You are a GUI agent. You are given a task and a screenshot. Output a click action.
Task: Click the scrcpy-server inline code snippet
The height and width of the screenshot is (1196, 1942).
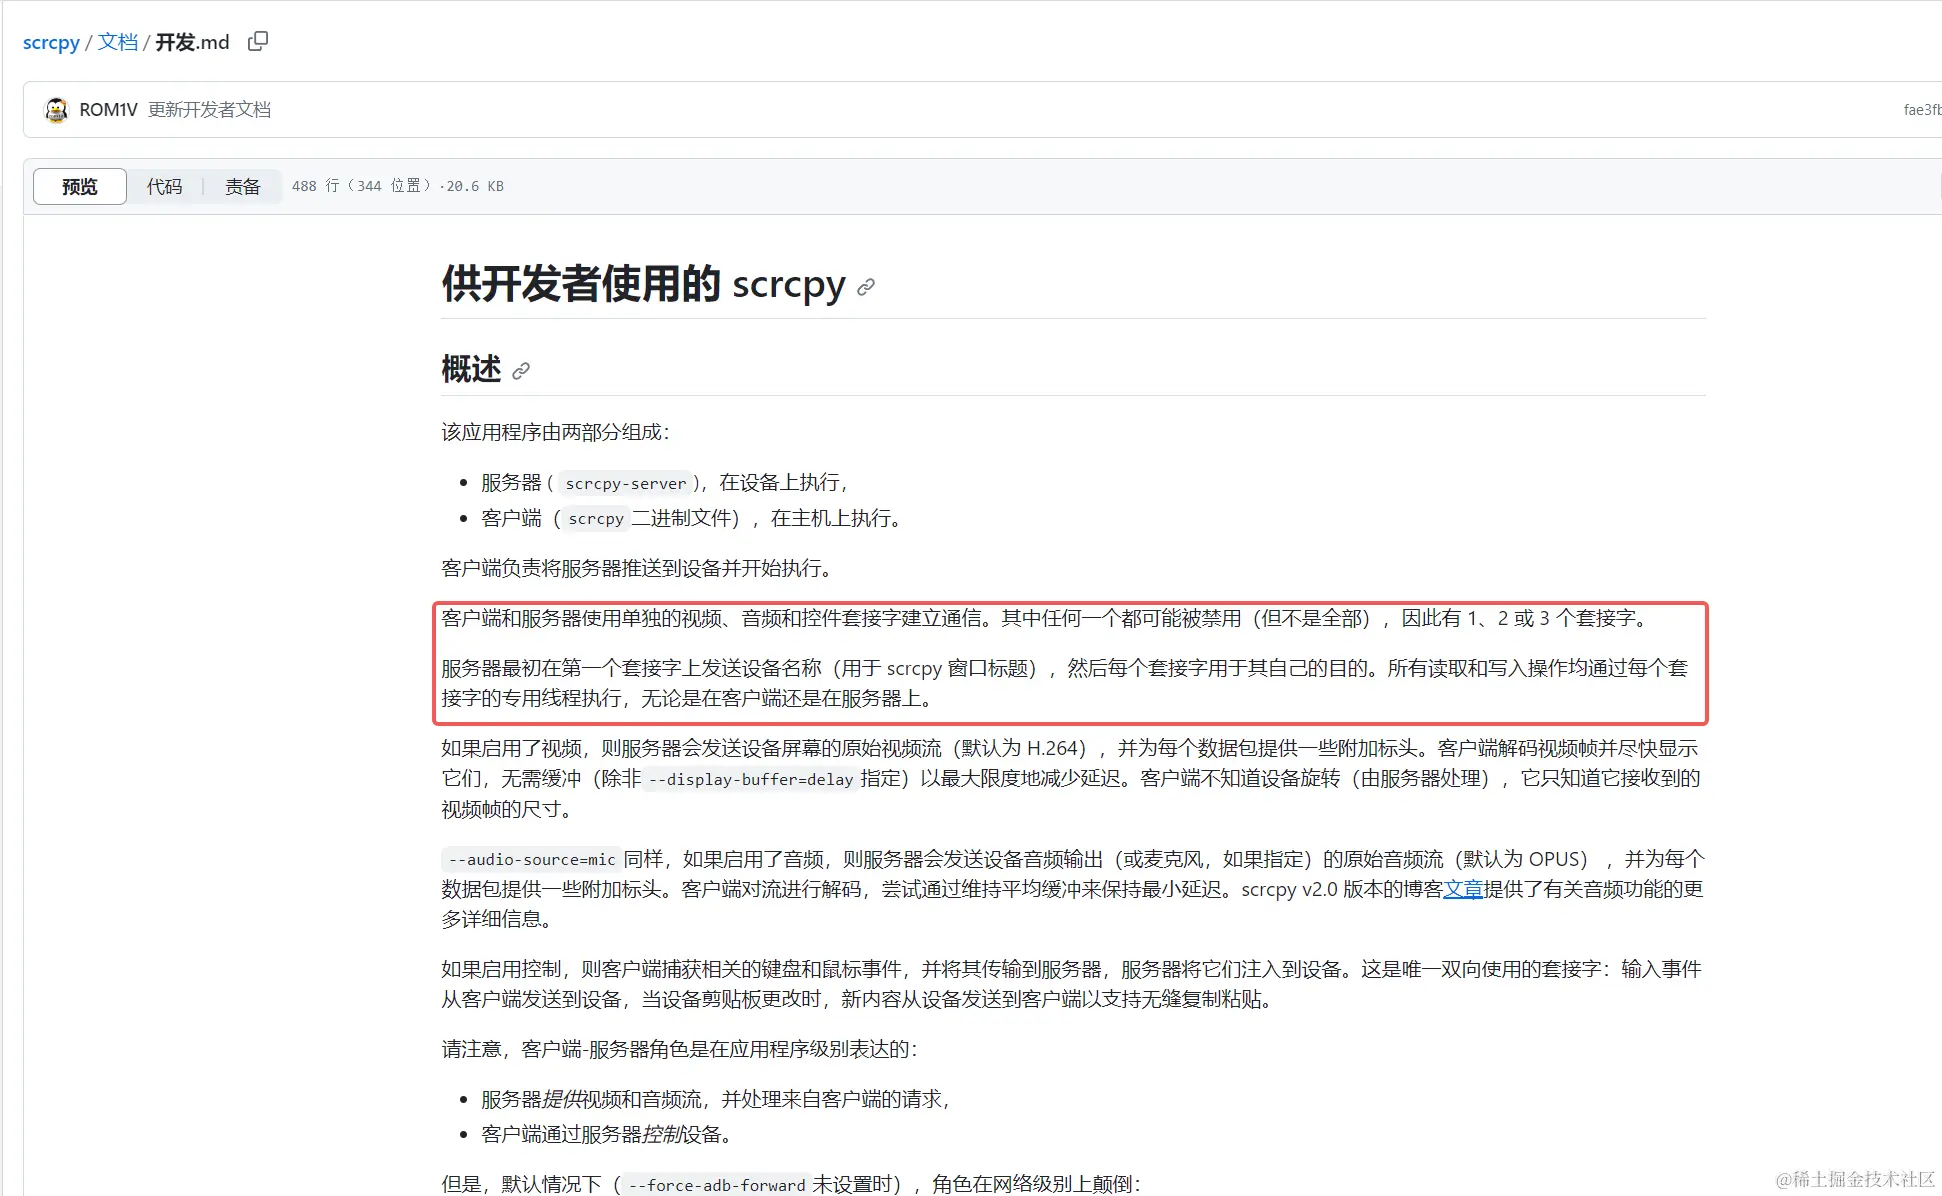click(626, 483)
